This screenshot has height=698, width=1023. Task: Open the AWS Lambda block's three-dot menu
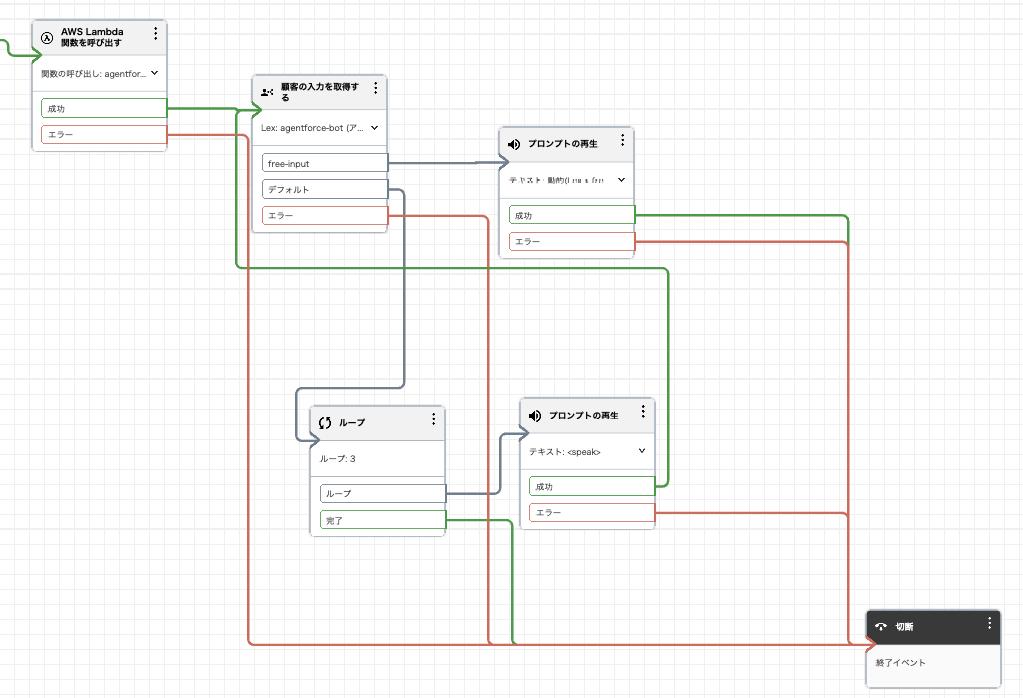click(155, 33)
